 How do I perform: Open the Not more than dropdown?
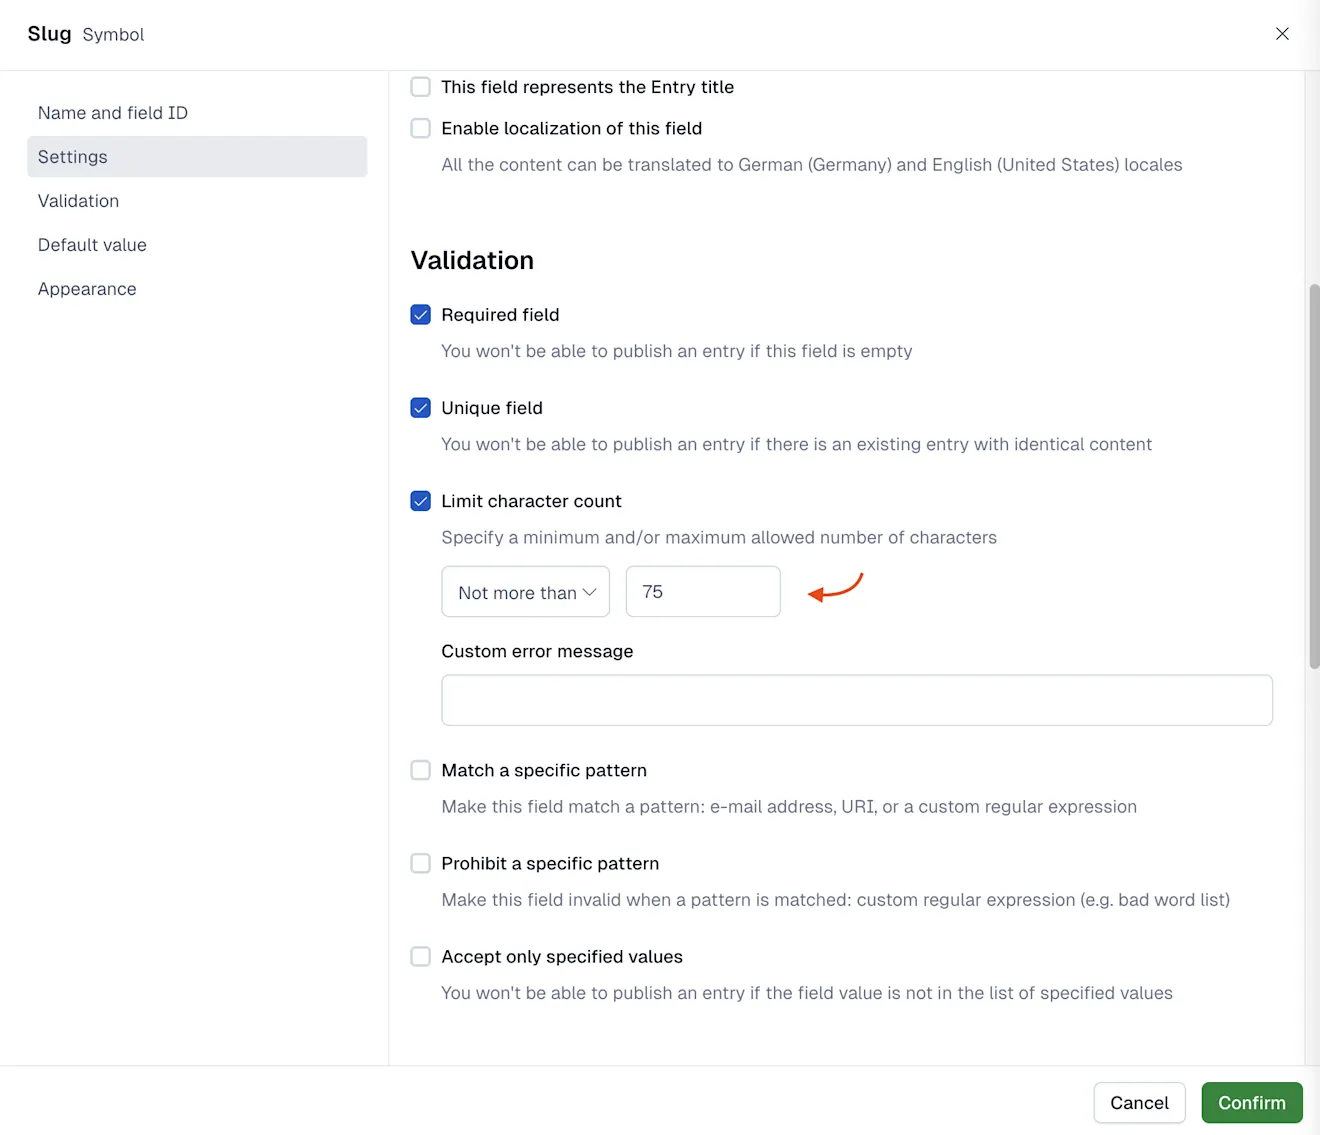click(x=526, y=592)
